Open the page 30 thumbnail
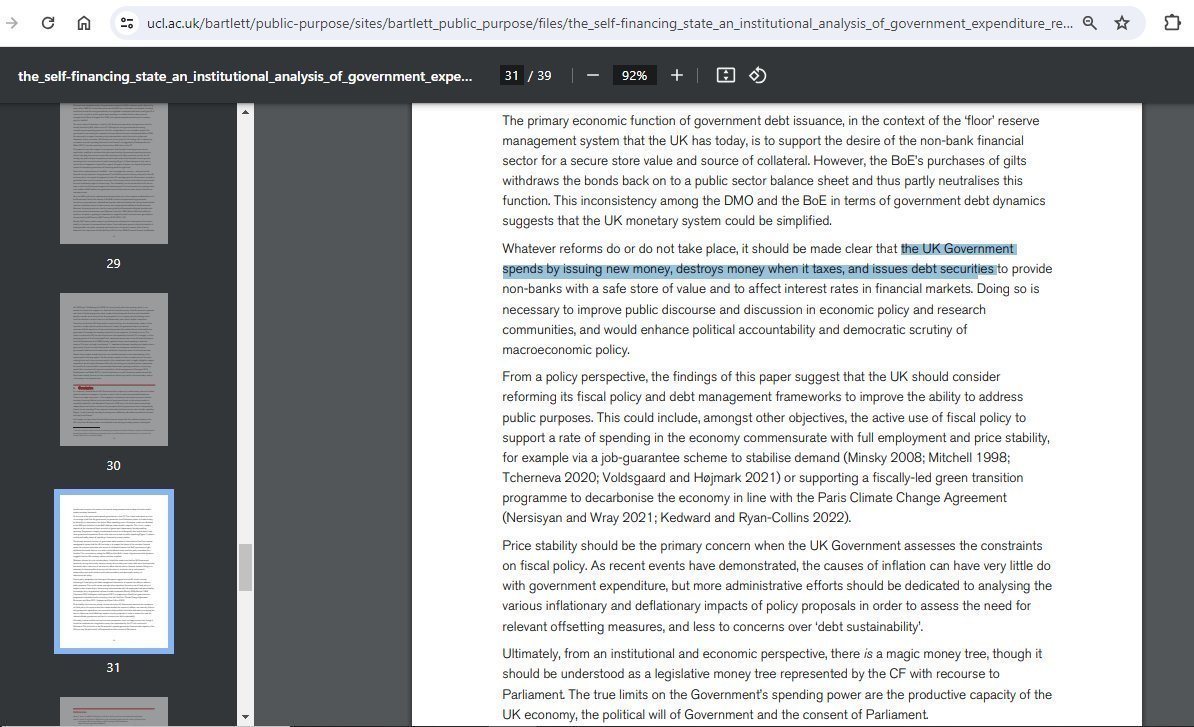This screenshot has width=1194, height=727. pyautogui.click(x=113, y=369)
